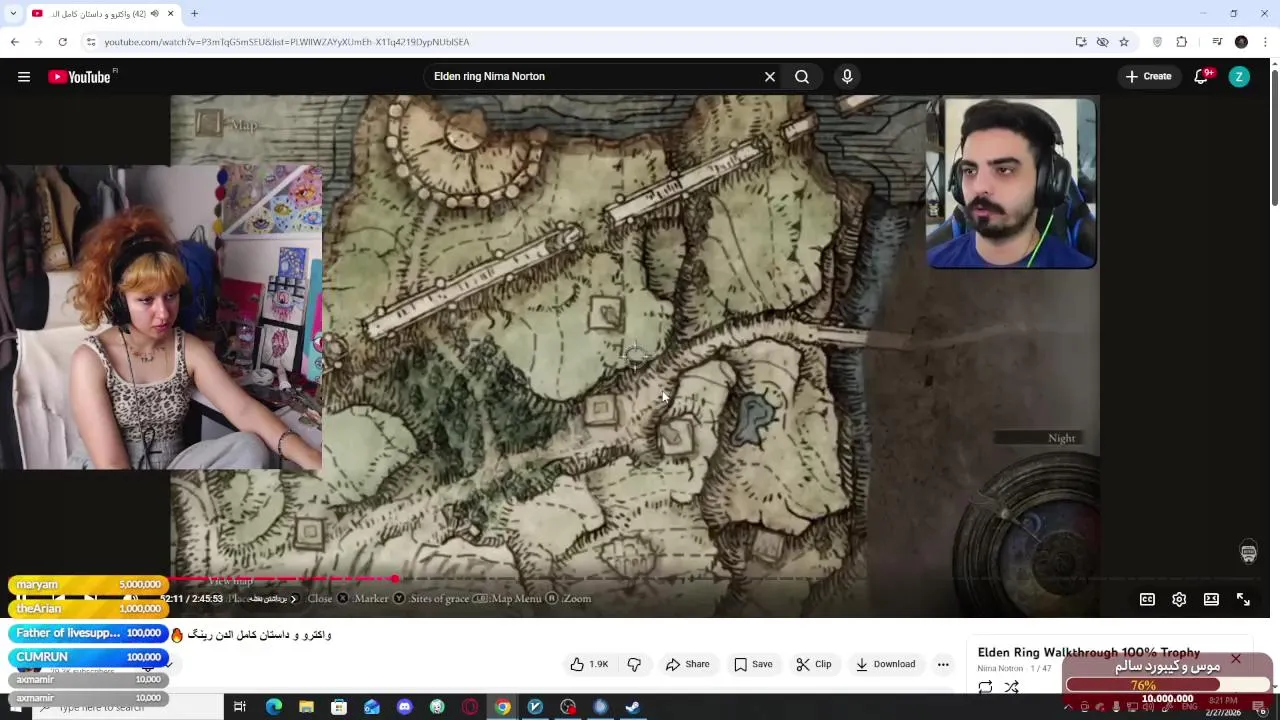Like the video with 1.9K likes
Screen dimensions: 1280x720
(x=589, y=664)
